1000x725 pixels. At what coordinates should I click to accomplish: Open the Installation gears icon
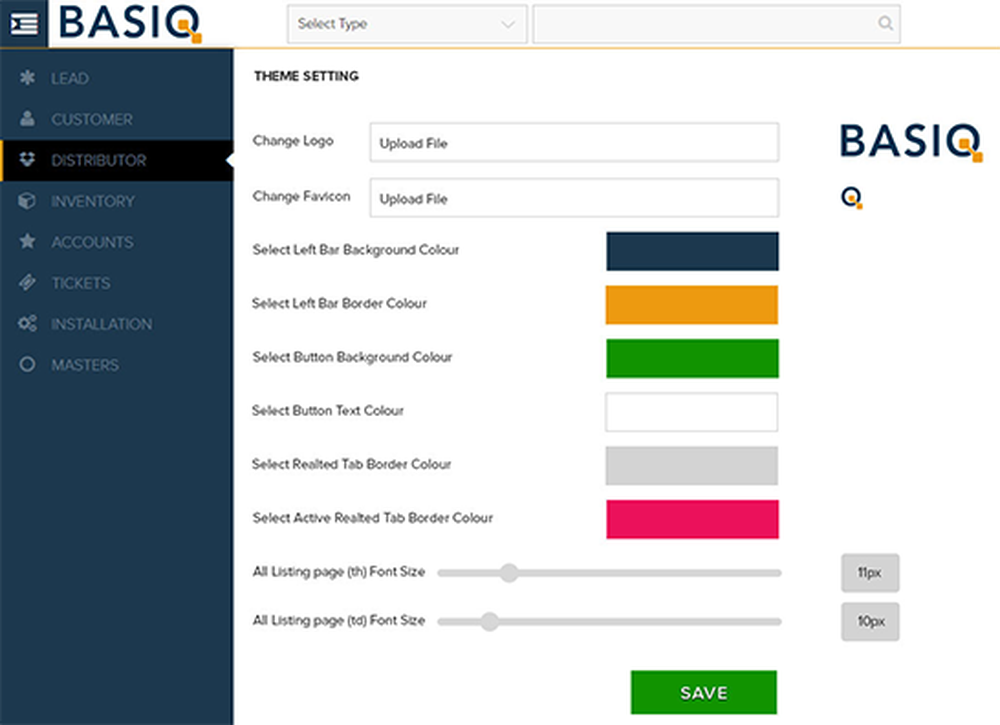click(28, 324)
